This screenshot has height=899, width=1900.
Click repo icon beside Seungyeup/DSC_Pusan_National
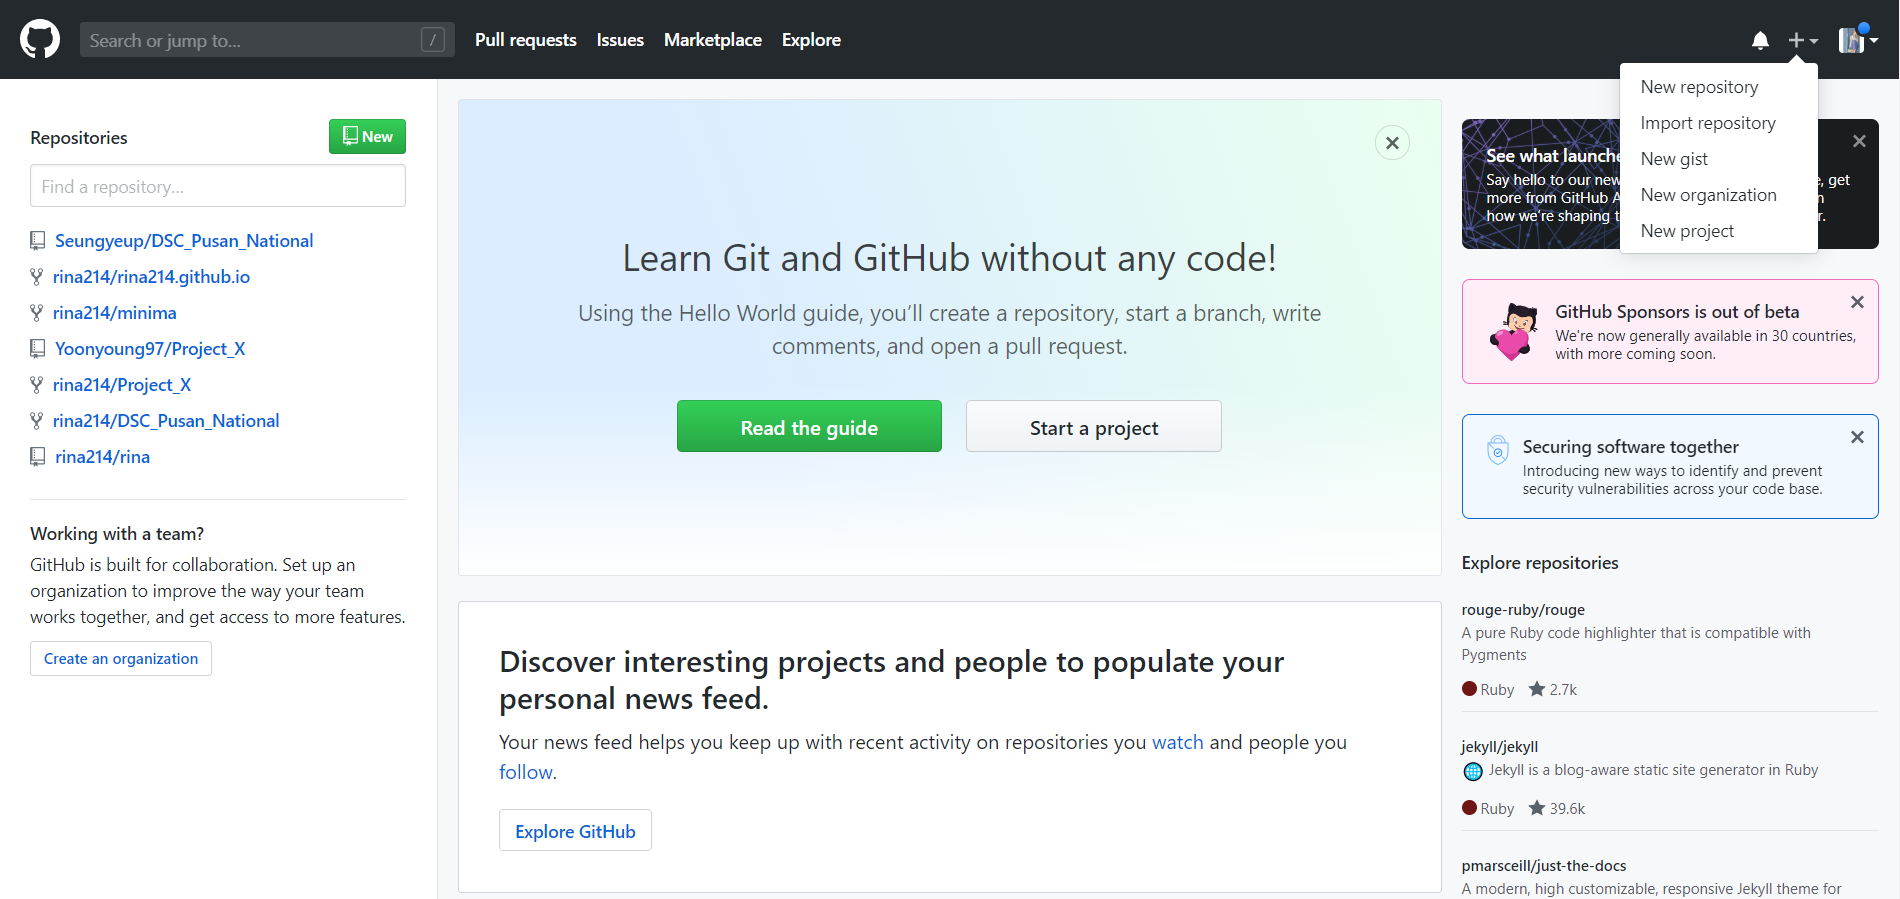tap(38, 241)
